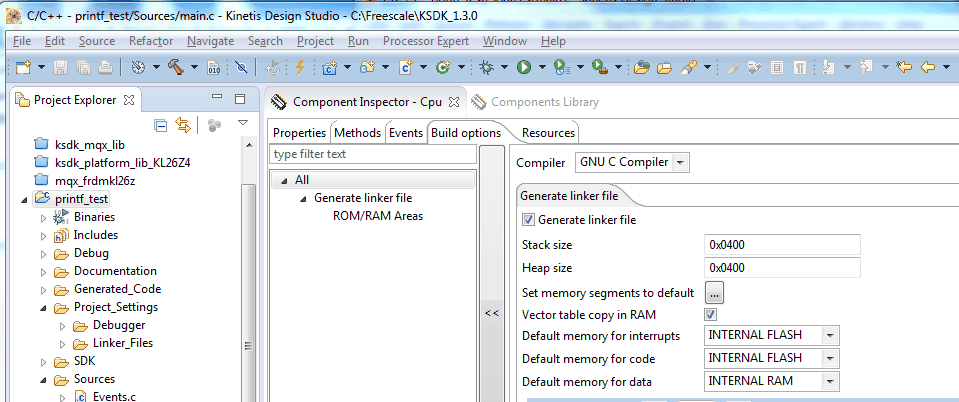Click the yellow lightning bolt flash icon
The height and width of the screenshot is (402, 959).
pos(300,67)
